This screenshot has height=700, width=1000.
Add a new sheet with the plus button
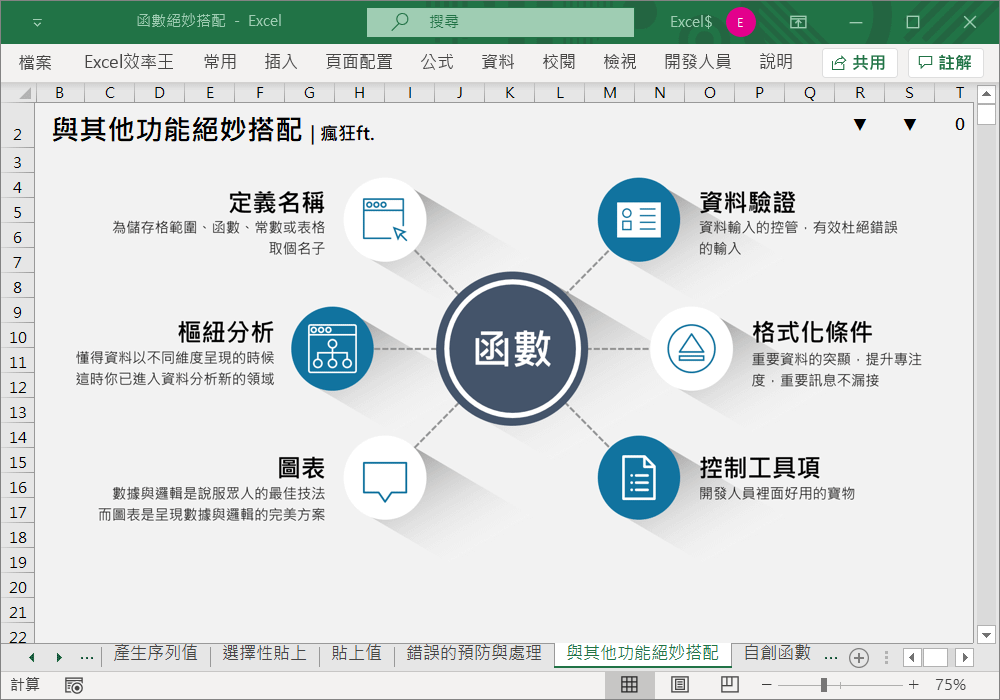coord(858,657)
